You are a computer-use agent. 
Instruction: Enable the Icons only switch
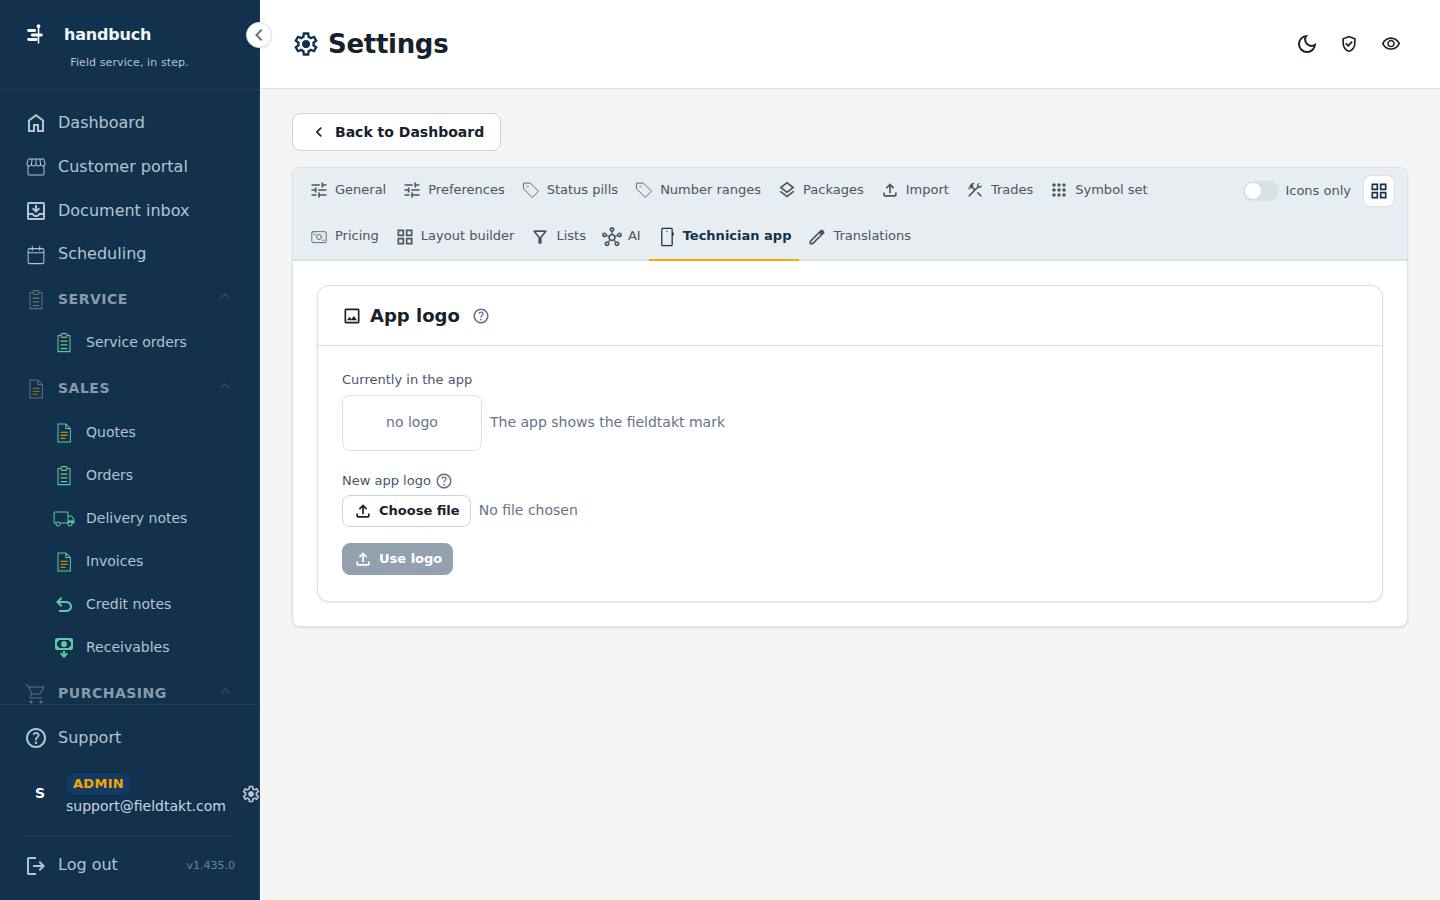(1260, 191)
